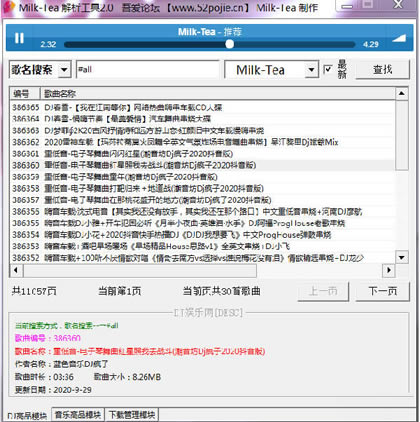Viewport: 420px width, 422px height.
Task: Click the horizontal scrollbar left arrow
Action: [16, 270]
